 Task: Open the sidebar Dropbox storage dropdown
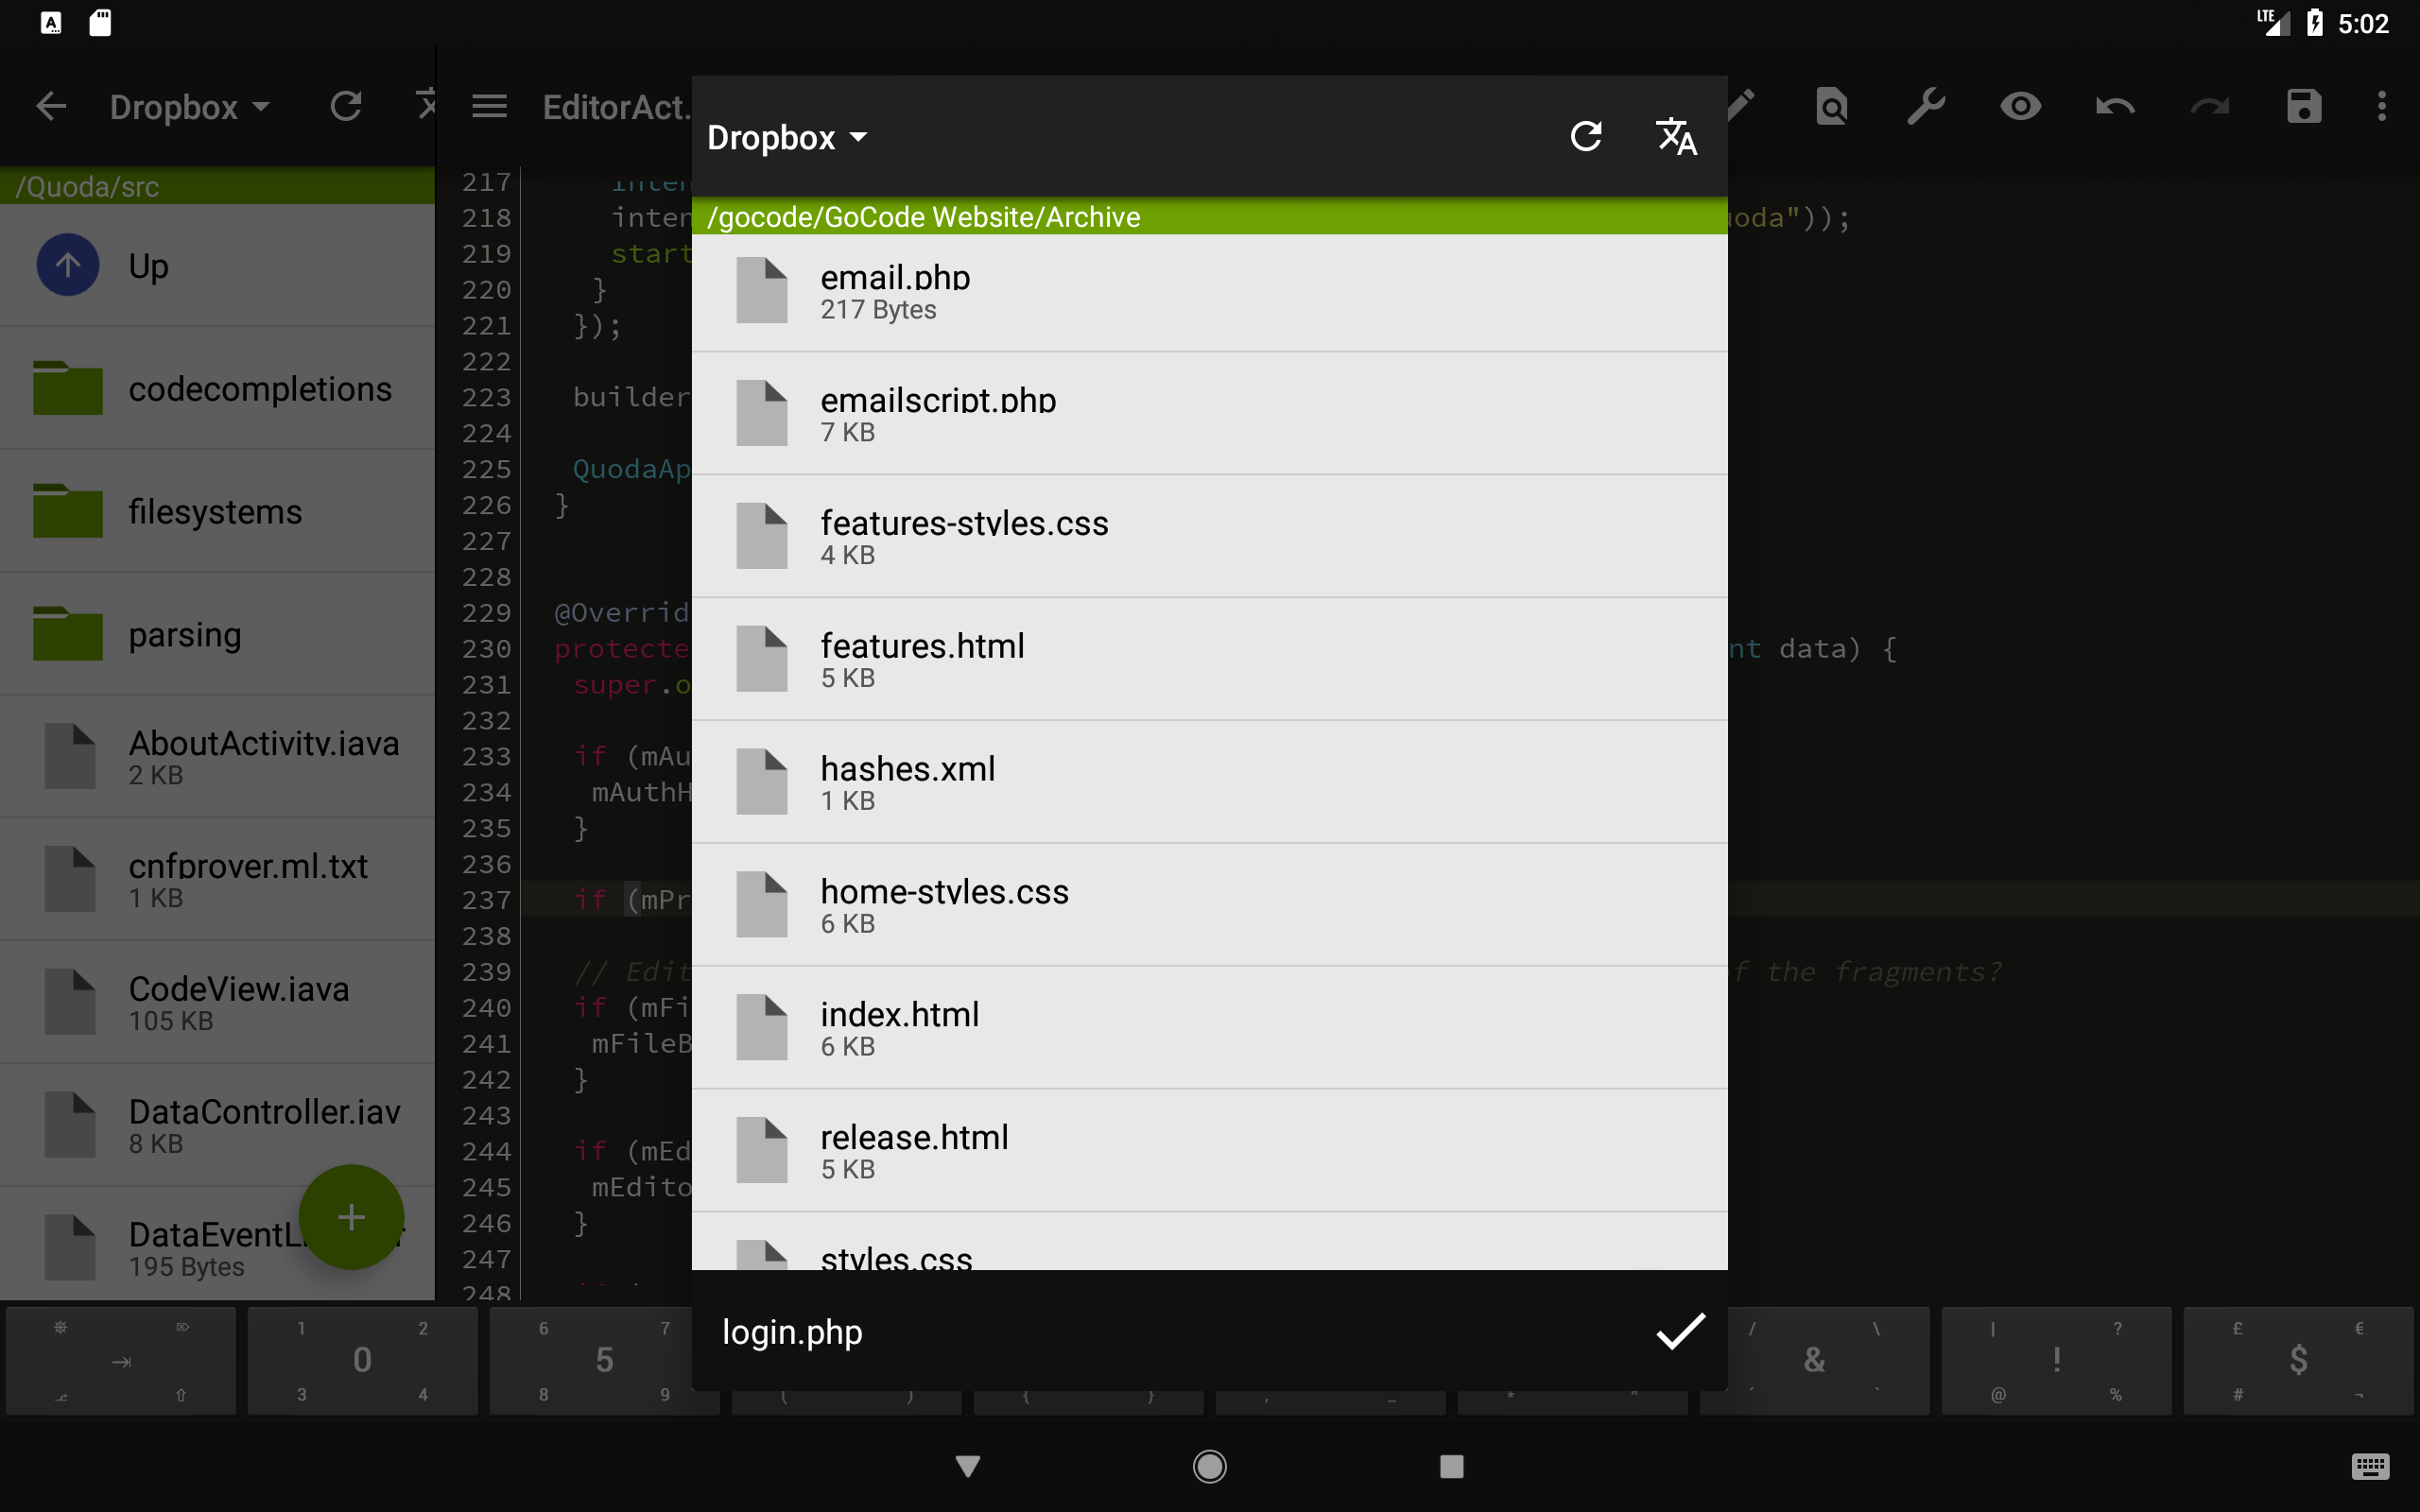tap(189, 107)
